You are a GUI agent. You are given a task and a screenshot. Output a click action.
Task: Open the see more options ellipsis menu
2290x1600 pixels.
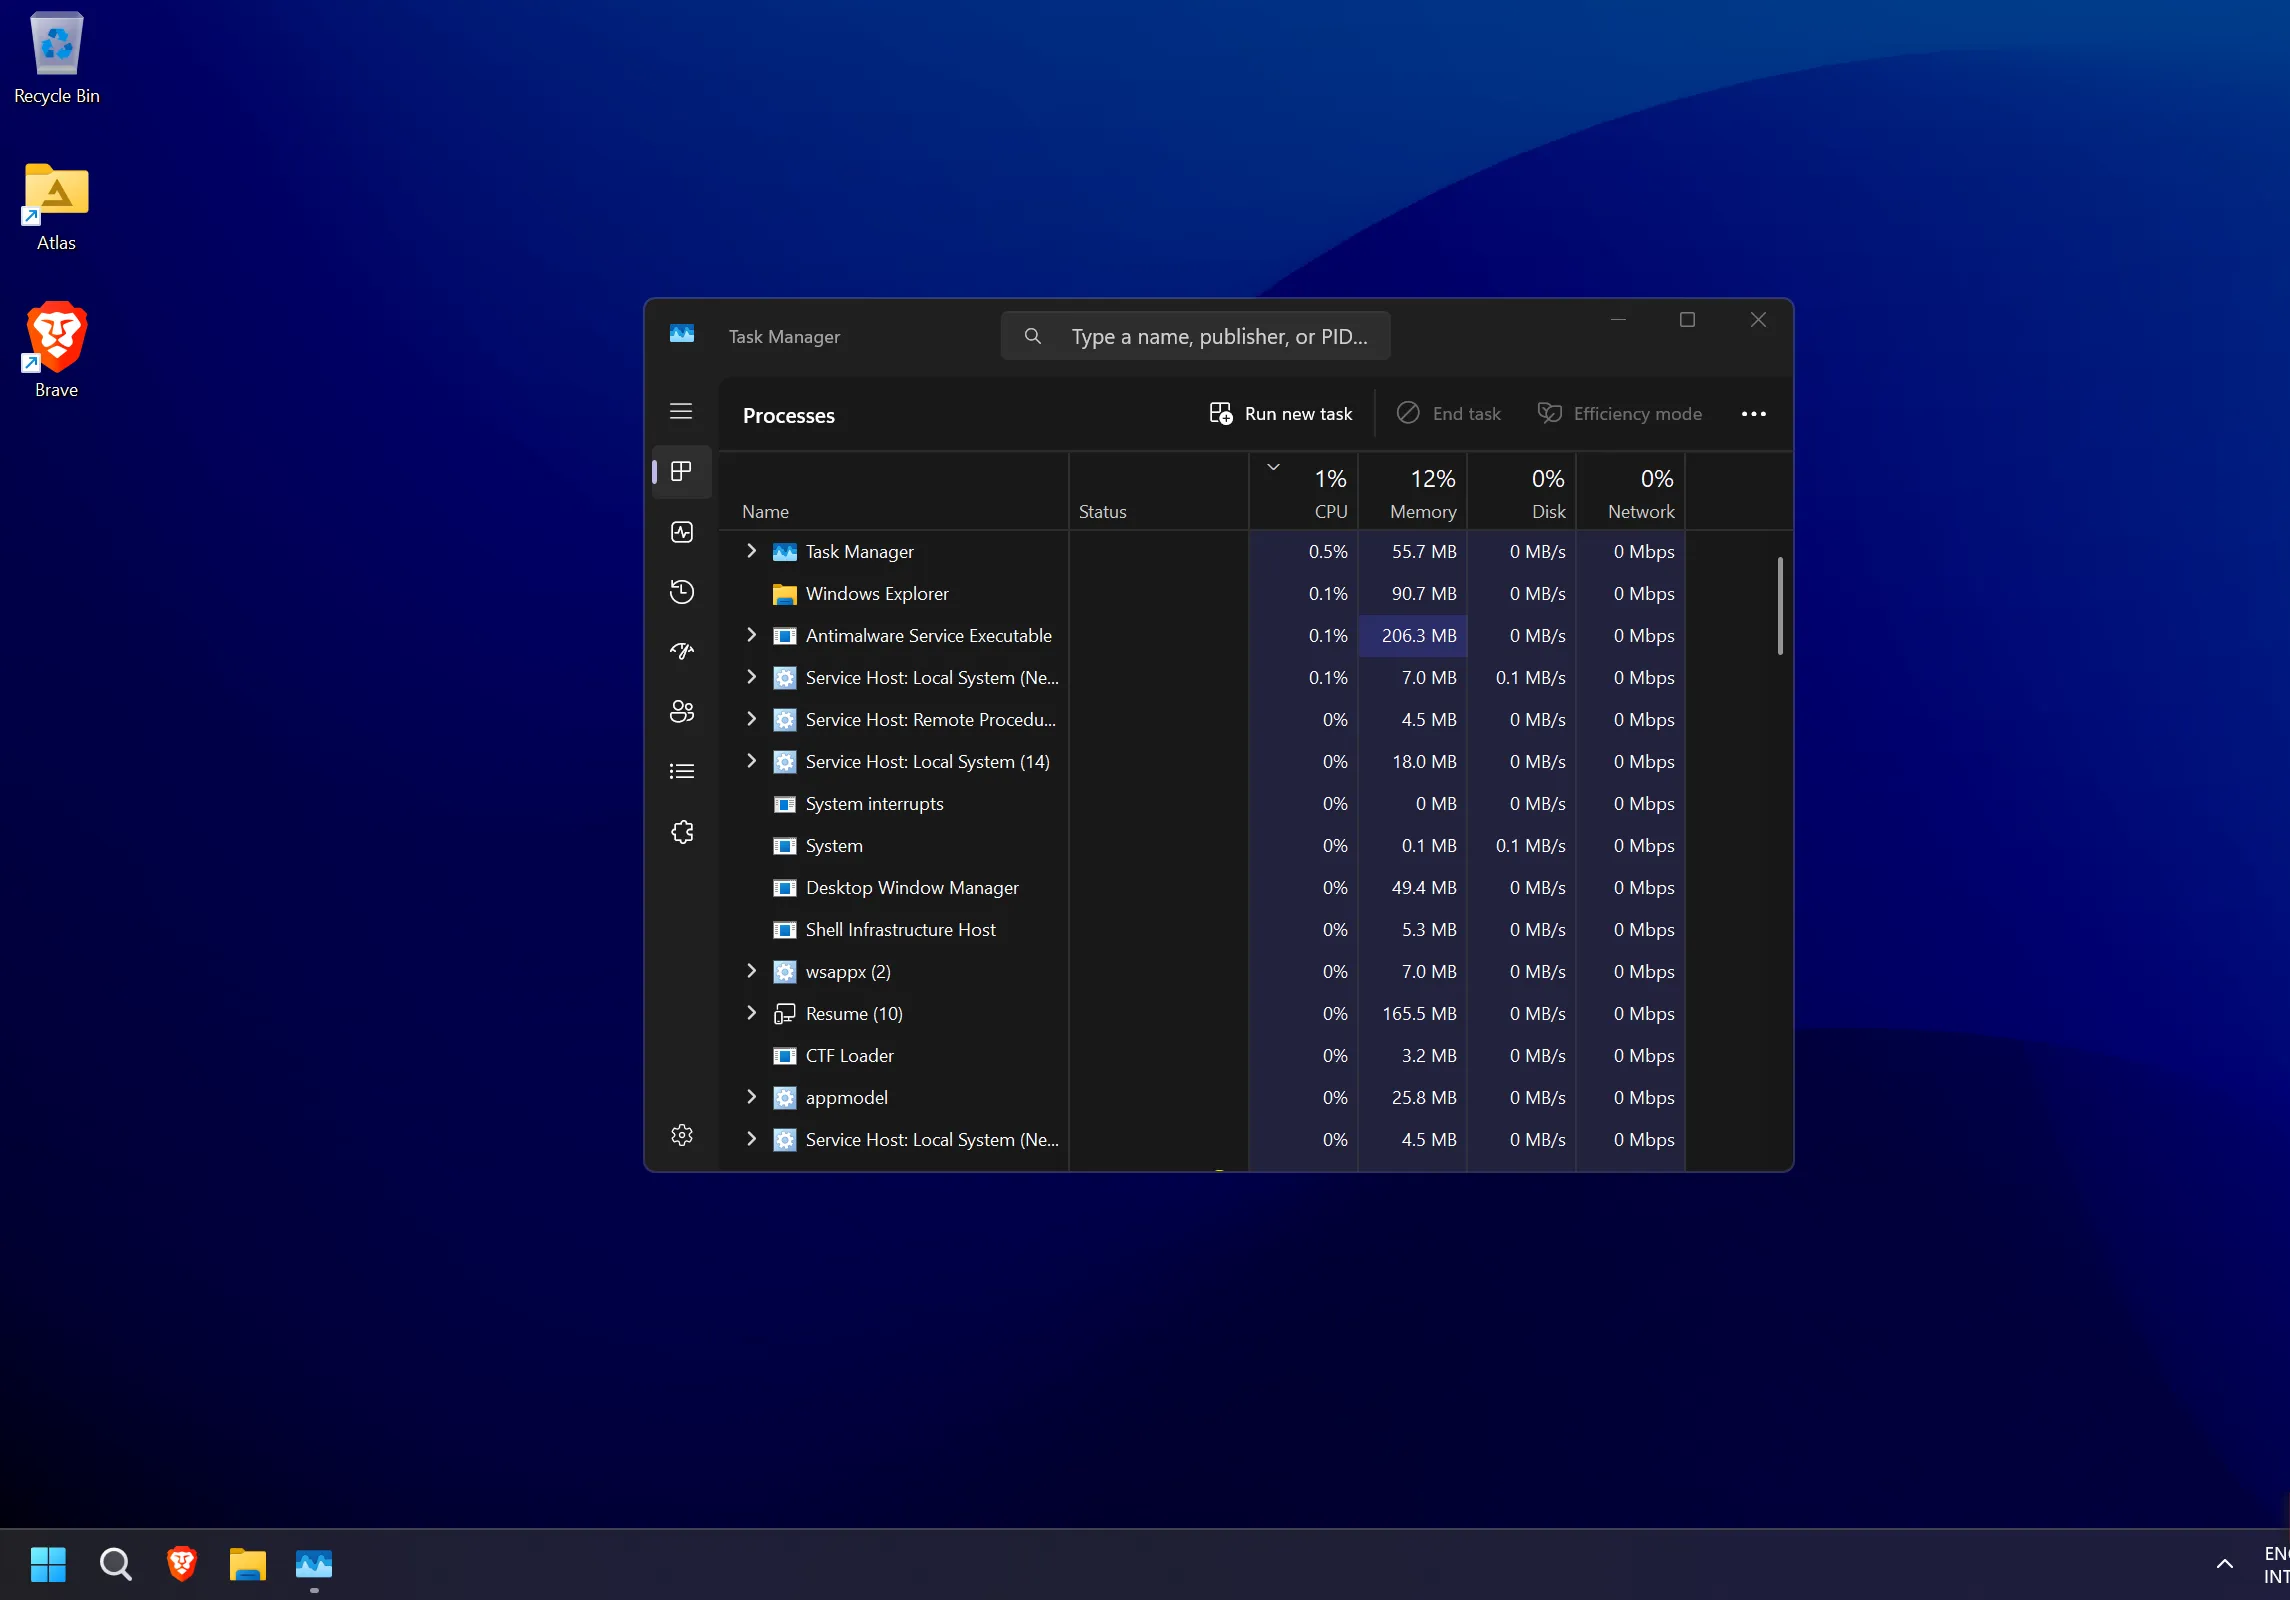(1753, 414)
